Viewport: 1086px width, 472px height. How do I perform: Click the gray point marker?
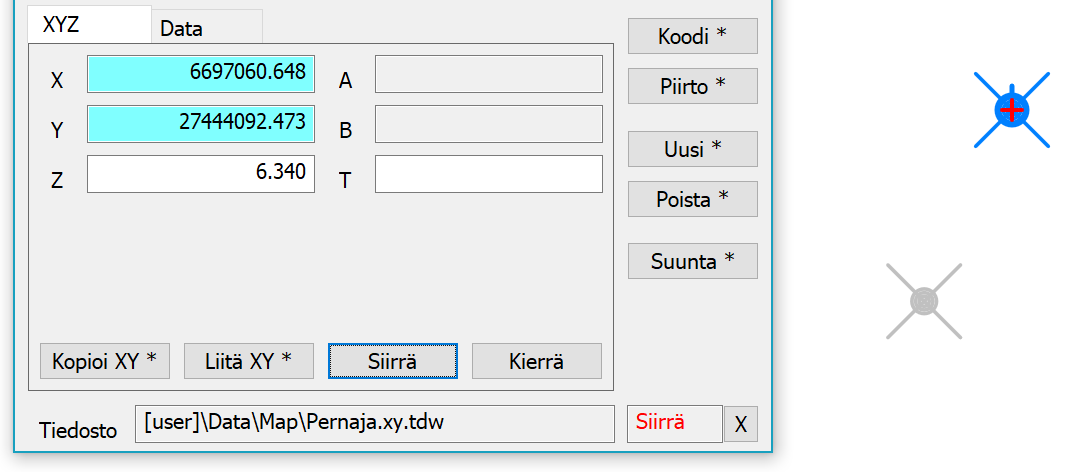click(x=924, y=300)
